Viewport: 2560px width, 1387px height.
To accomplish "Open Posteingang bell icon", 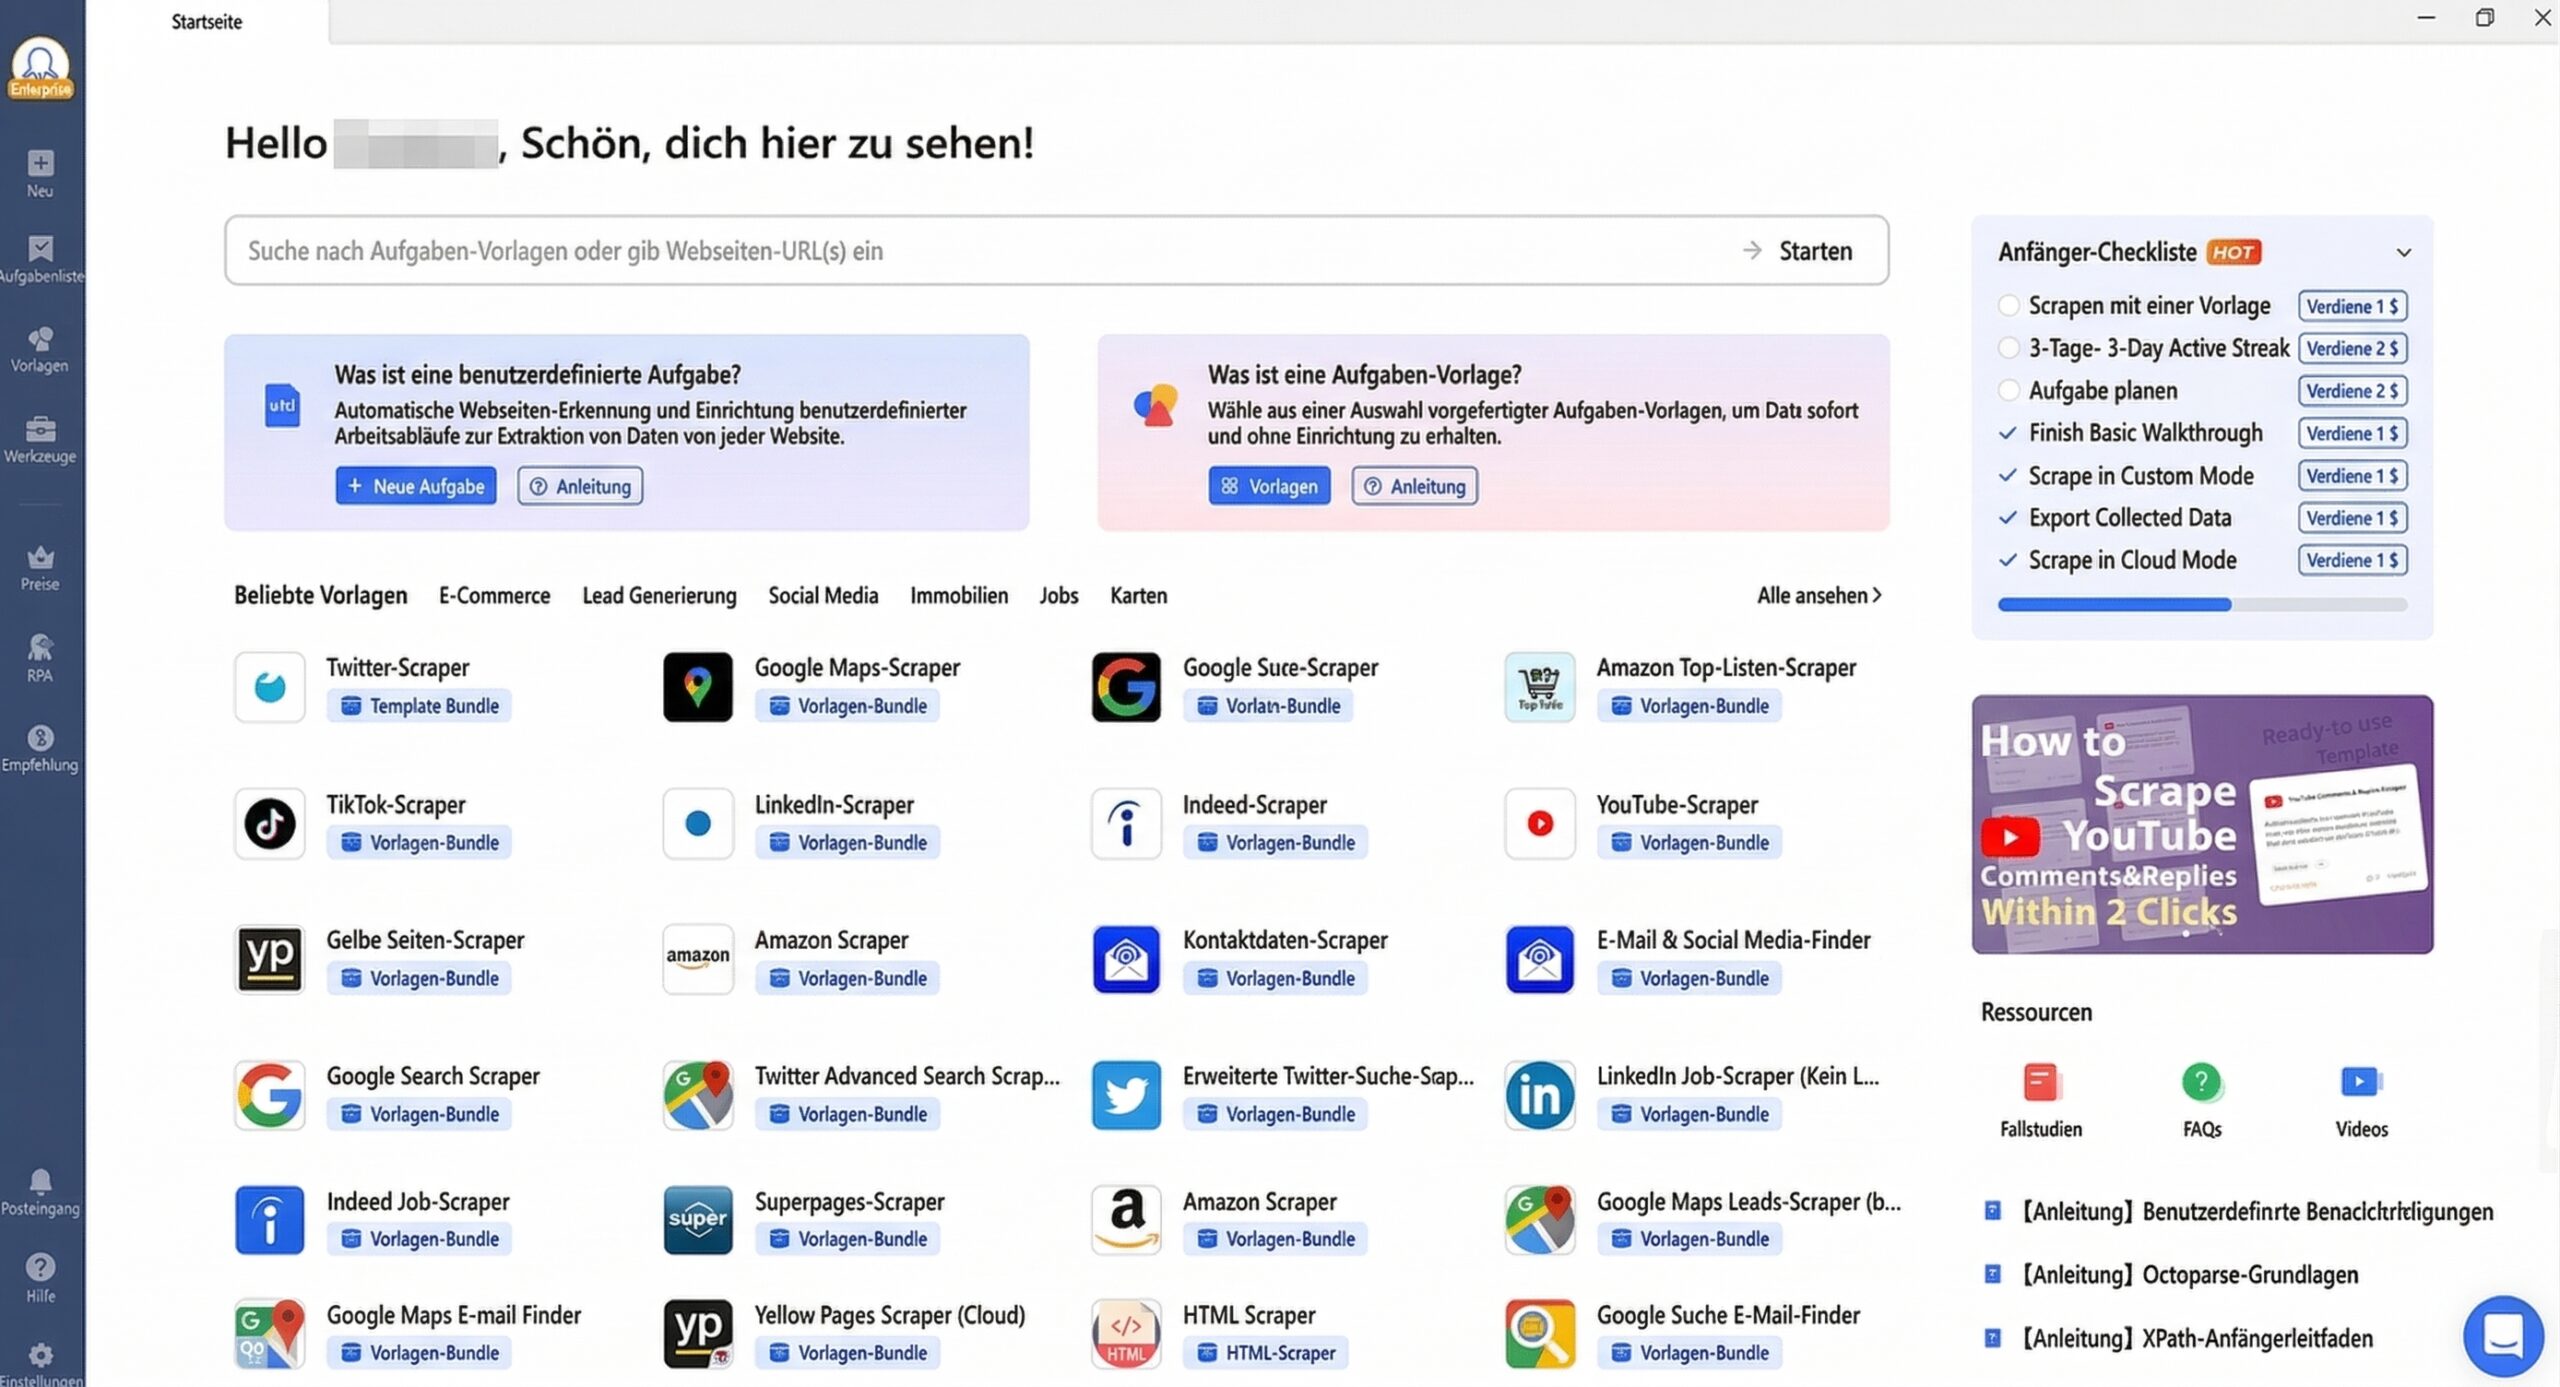I will pos(40,1182).
